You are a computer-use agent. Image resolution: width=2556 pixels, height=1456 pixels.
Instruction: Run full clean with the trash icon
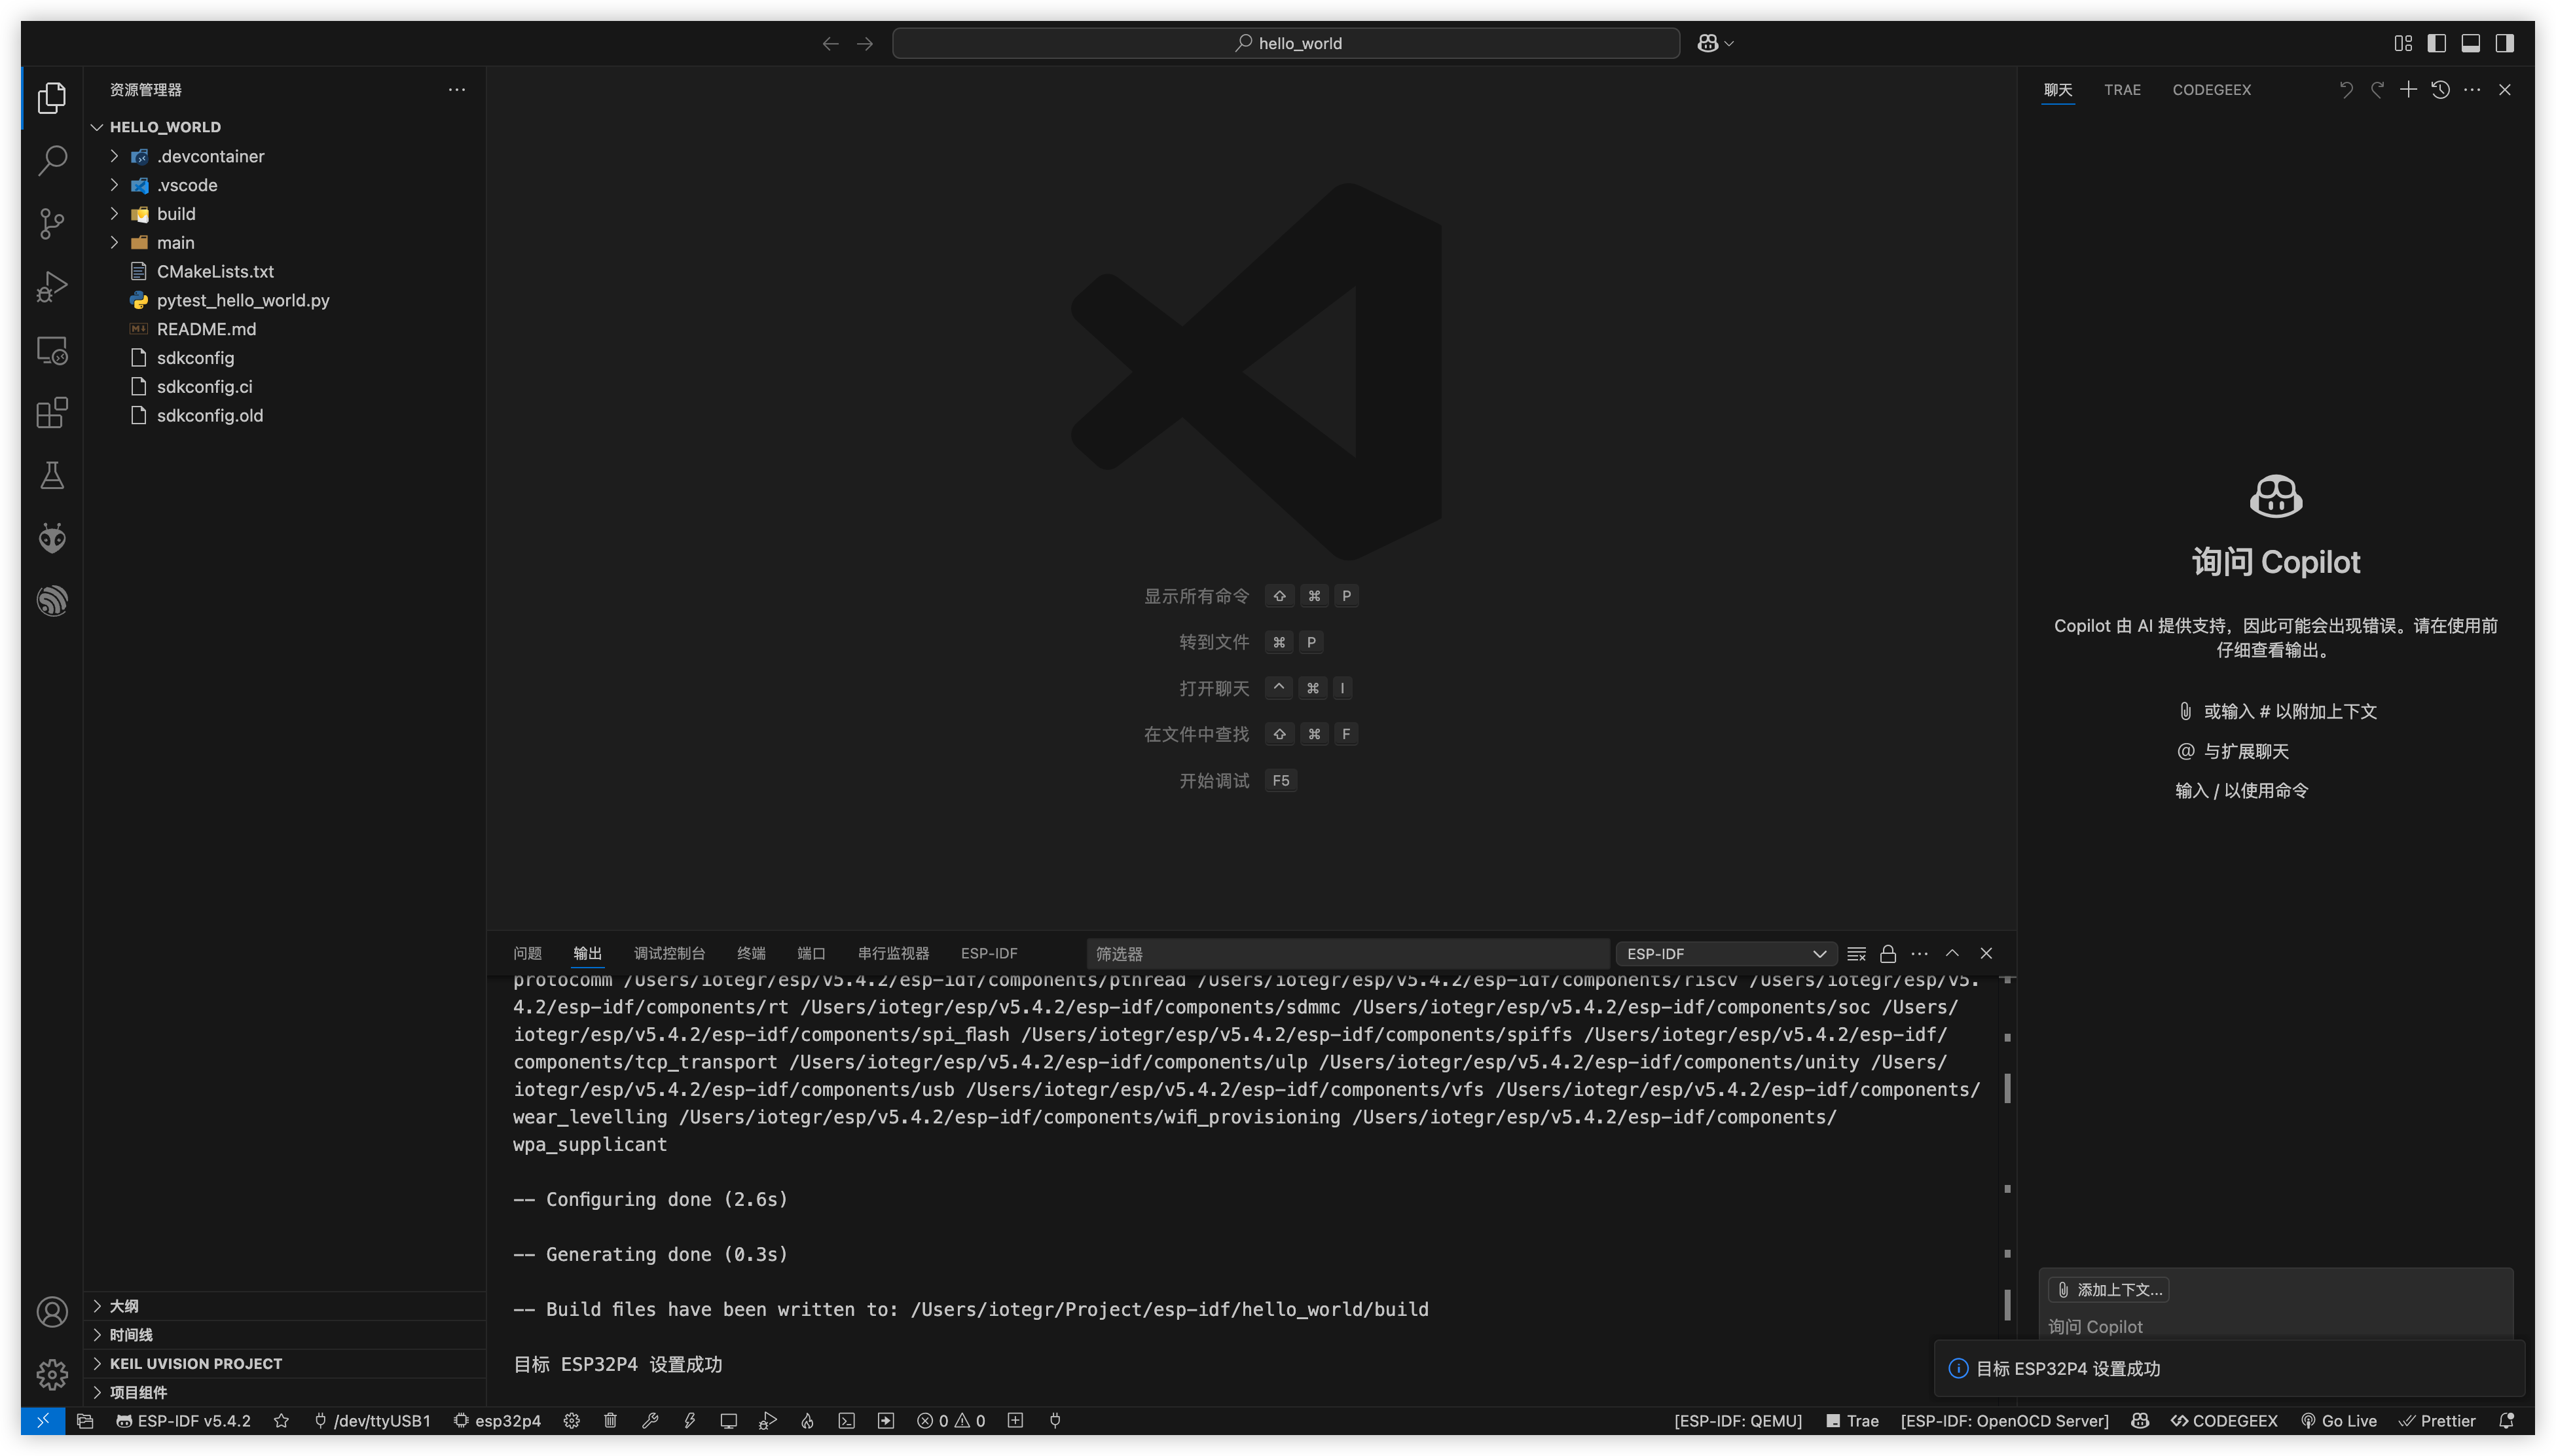[610, 1420]
